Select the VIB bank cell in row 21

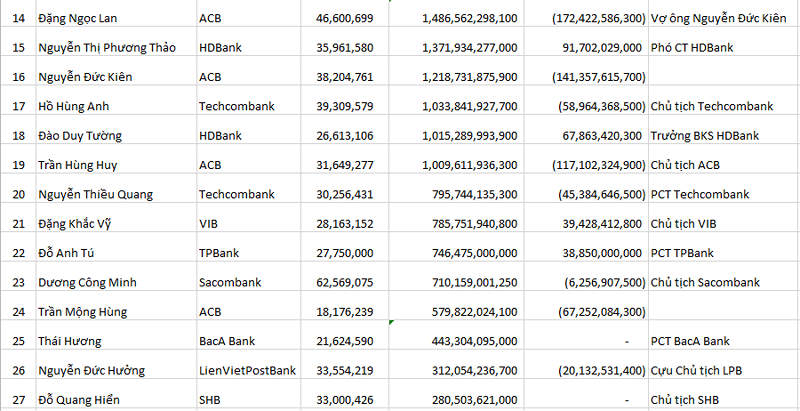[248, 224]
